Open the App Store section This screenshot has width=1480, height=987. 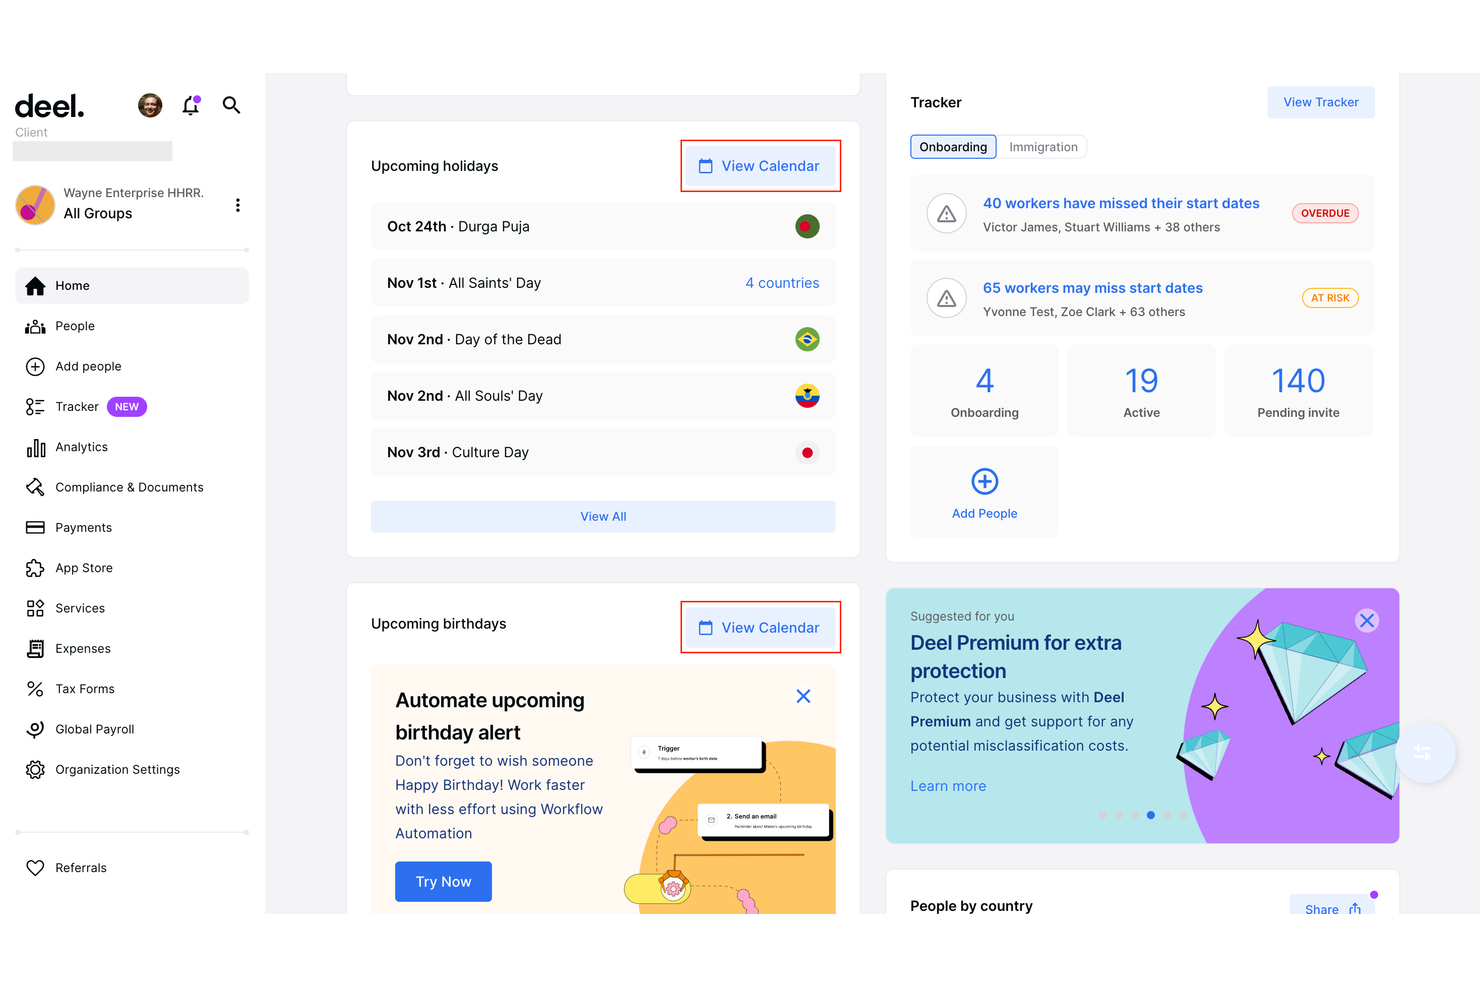[83, 567]
